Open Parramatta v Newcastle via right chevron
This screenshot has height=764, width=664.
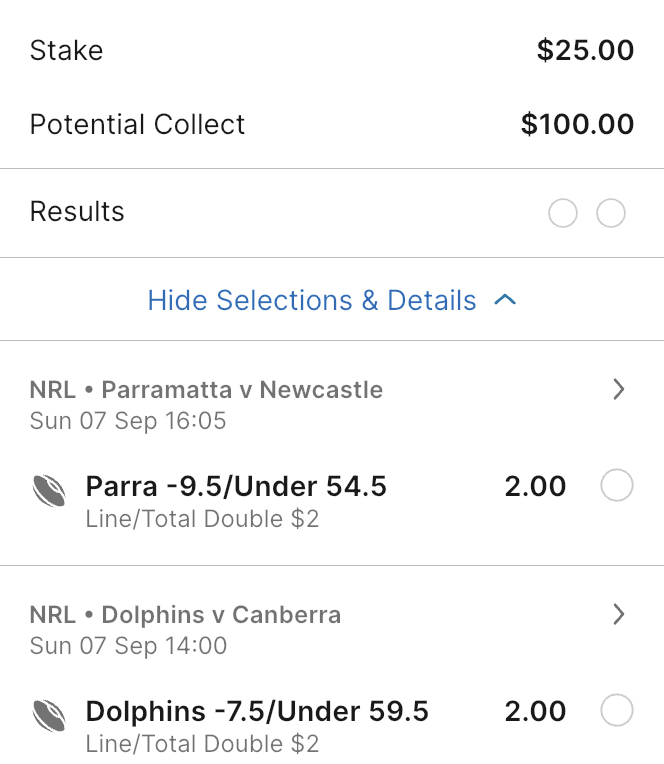[x=618, y=390]
